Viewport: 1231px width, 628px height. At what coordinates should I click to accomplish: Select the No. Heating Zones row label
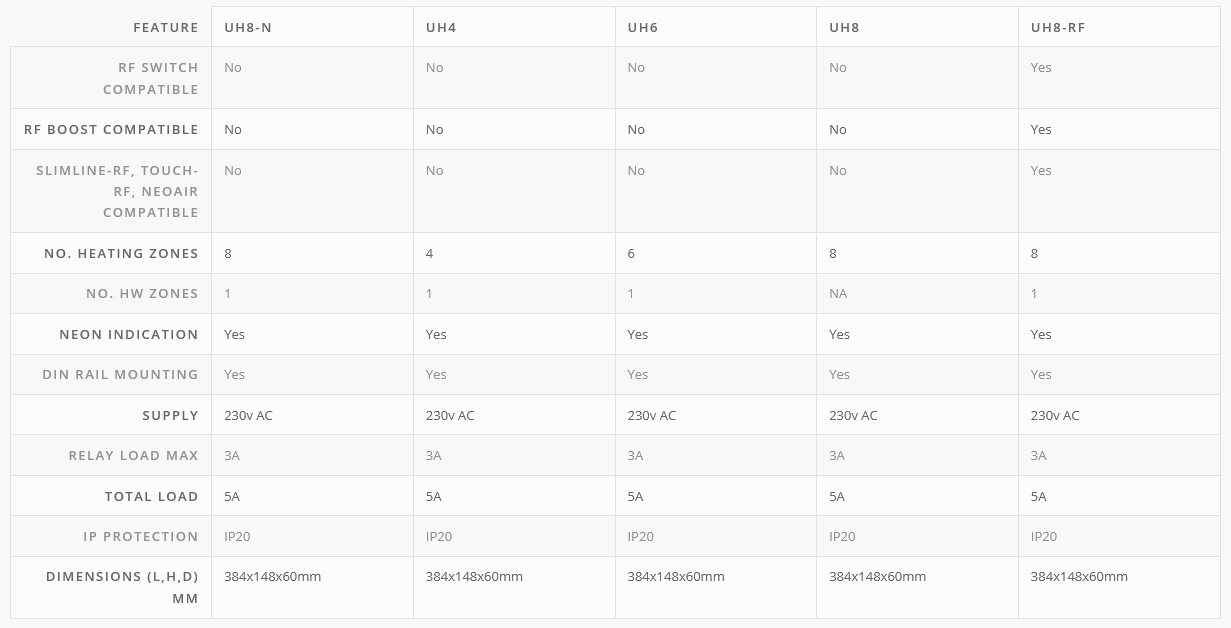tap(121, 253)
